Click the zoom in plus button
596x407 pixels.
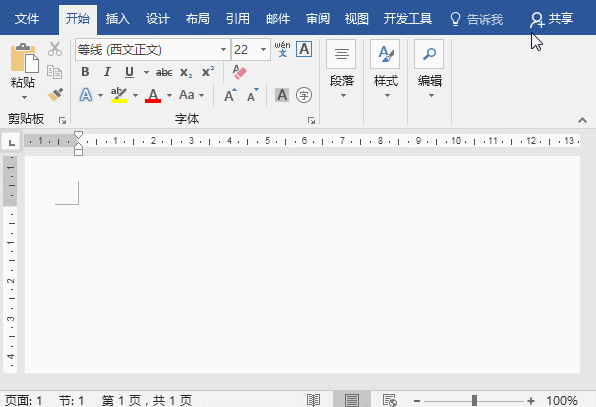click(531, 401)
